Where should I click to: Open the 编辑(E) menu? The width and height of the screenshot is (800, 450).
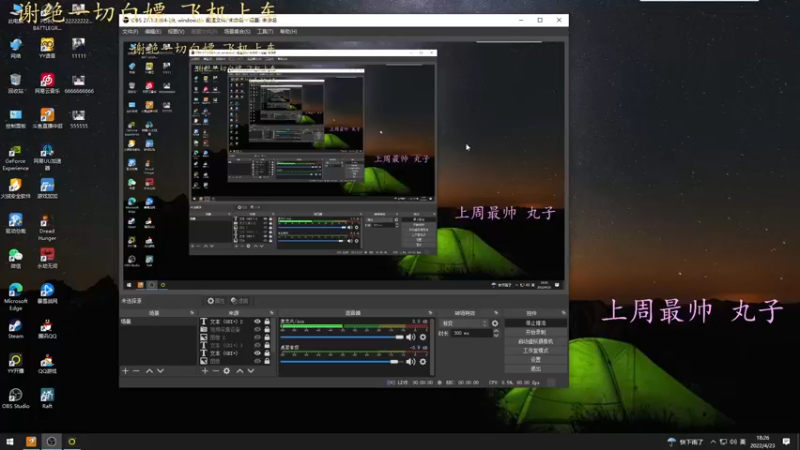coord(153,32)
